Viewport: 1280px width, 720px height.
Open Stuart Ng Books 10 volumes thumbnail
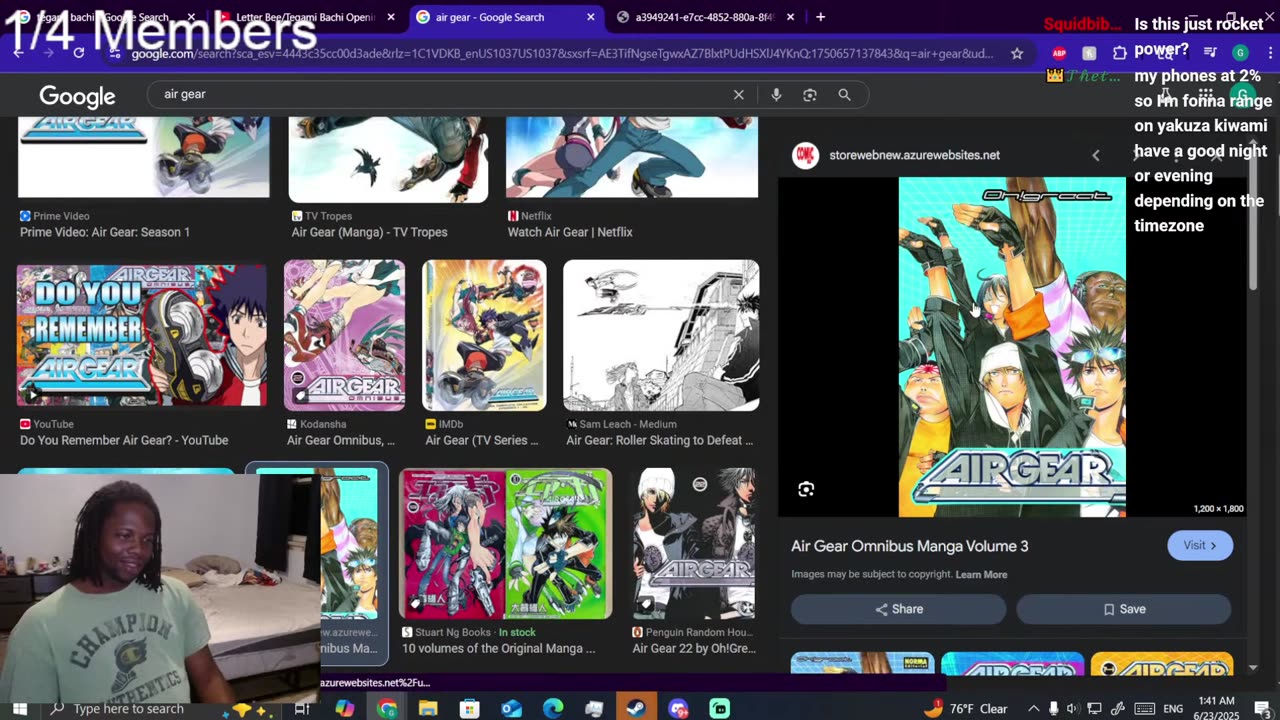(505, 544)
